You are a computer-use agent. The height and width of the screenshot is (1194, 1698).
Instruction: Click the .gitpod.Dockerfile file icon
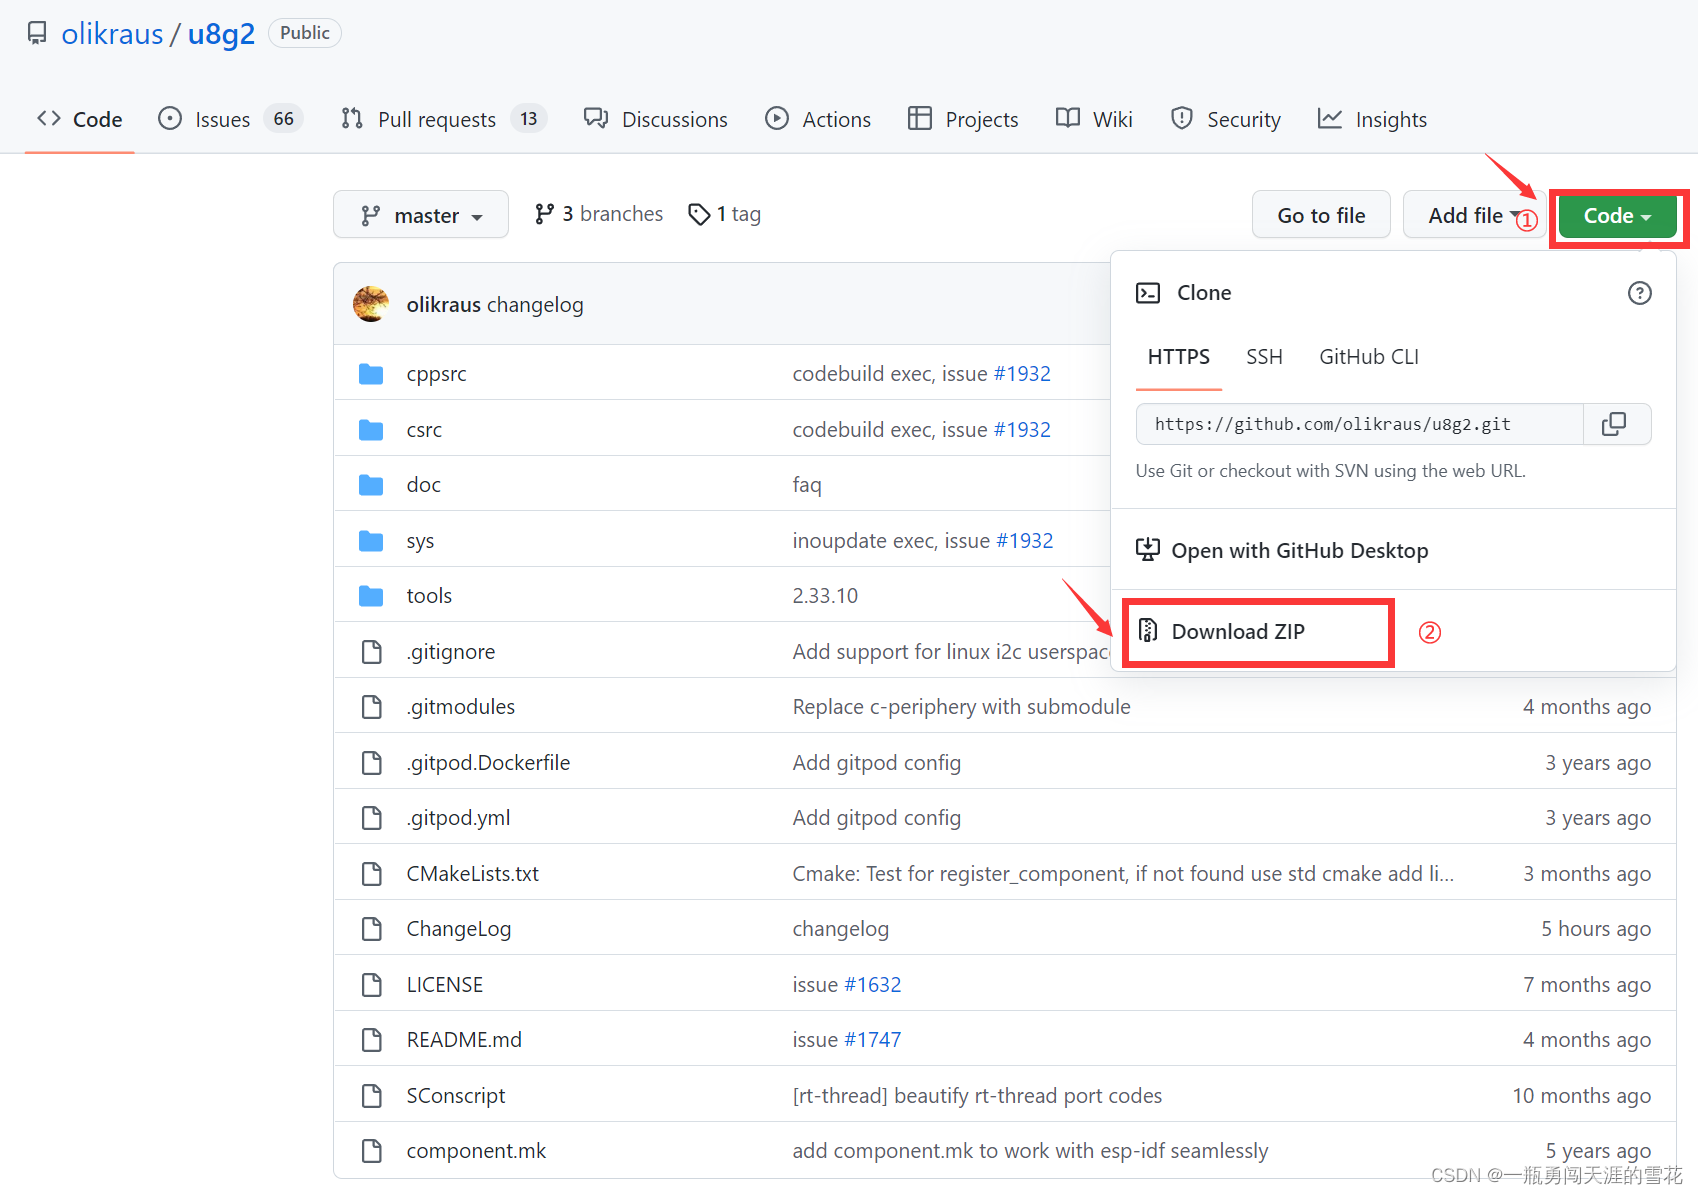point(372,763)
